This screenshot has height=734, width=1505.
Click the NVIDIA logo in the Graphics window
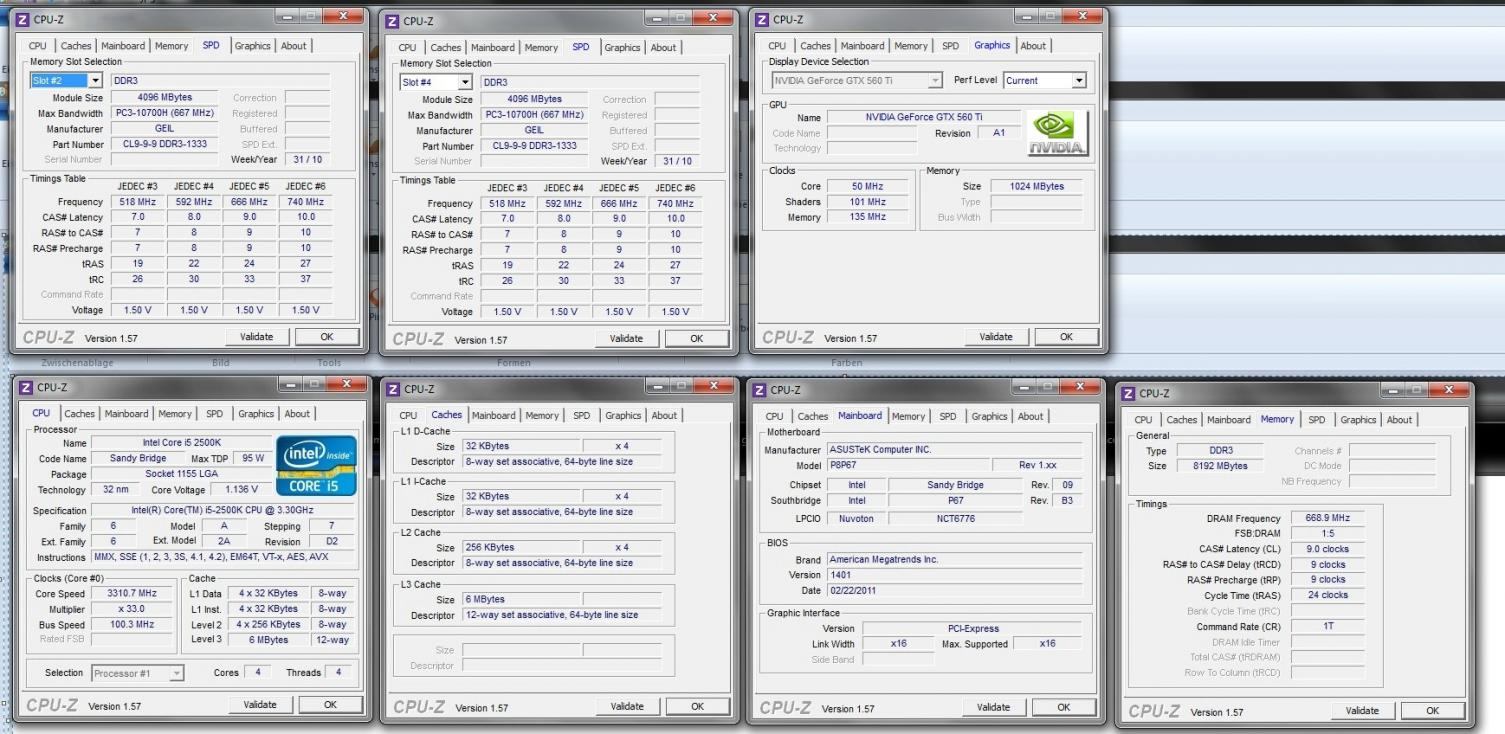1060,133
